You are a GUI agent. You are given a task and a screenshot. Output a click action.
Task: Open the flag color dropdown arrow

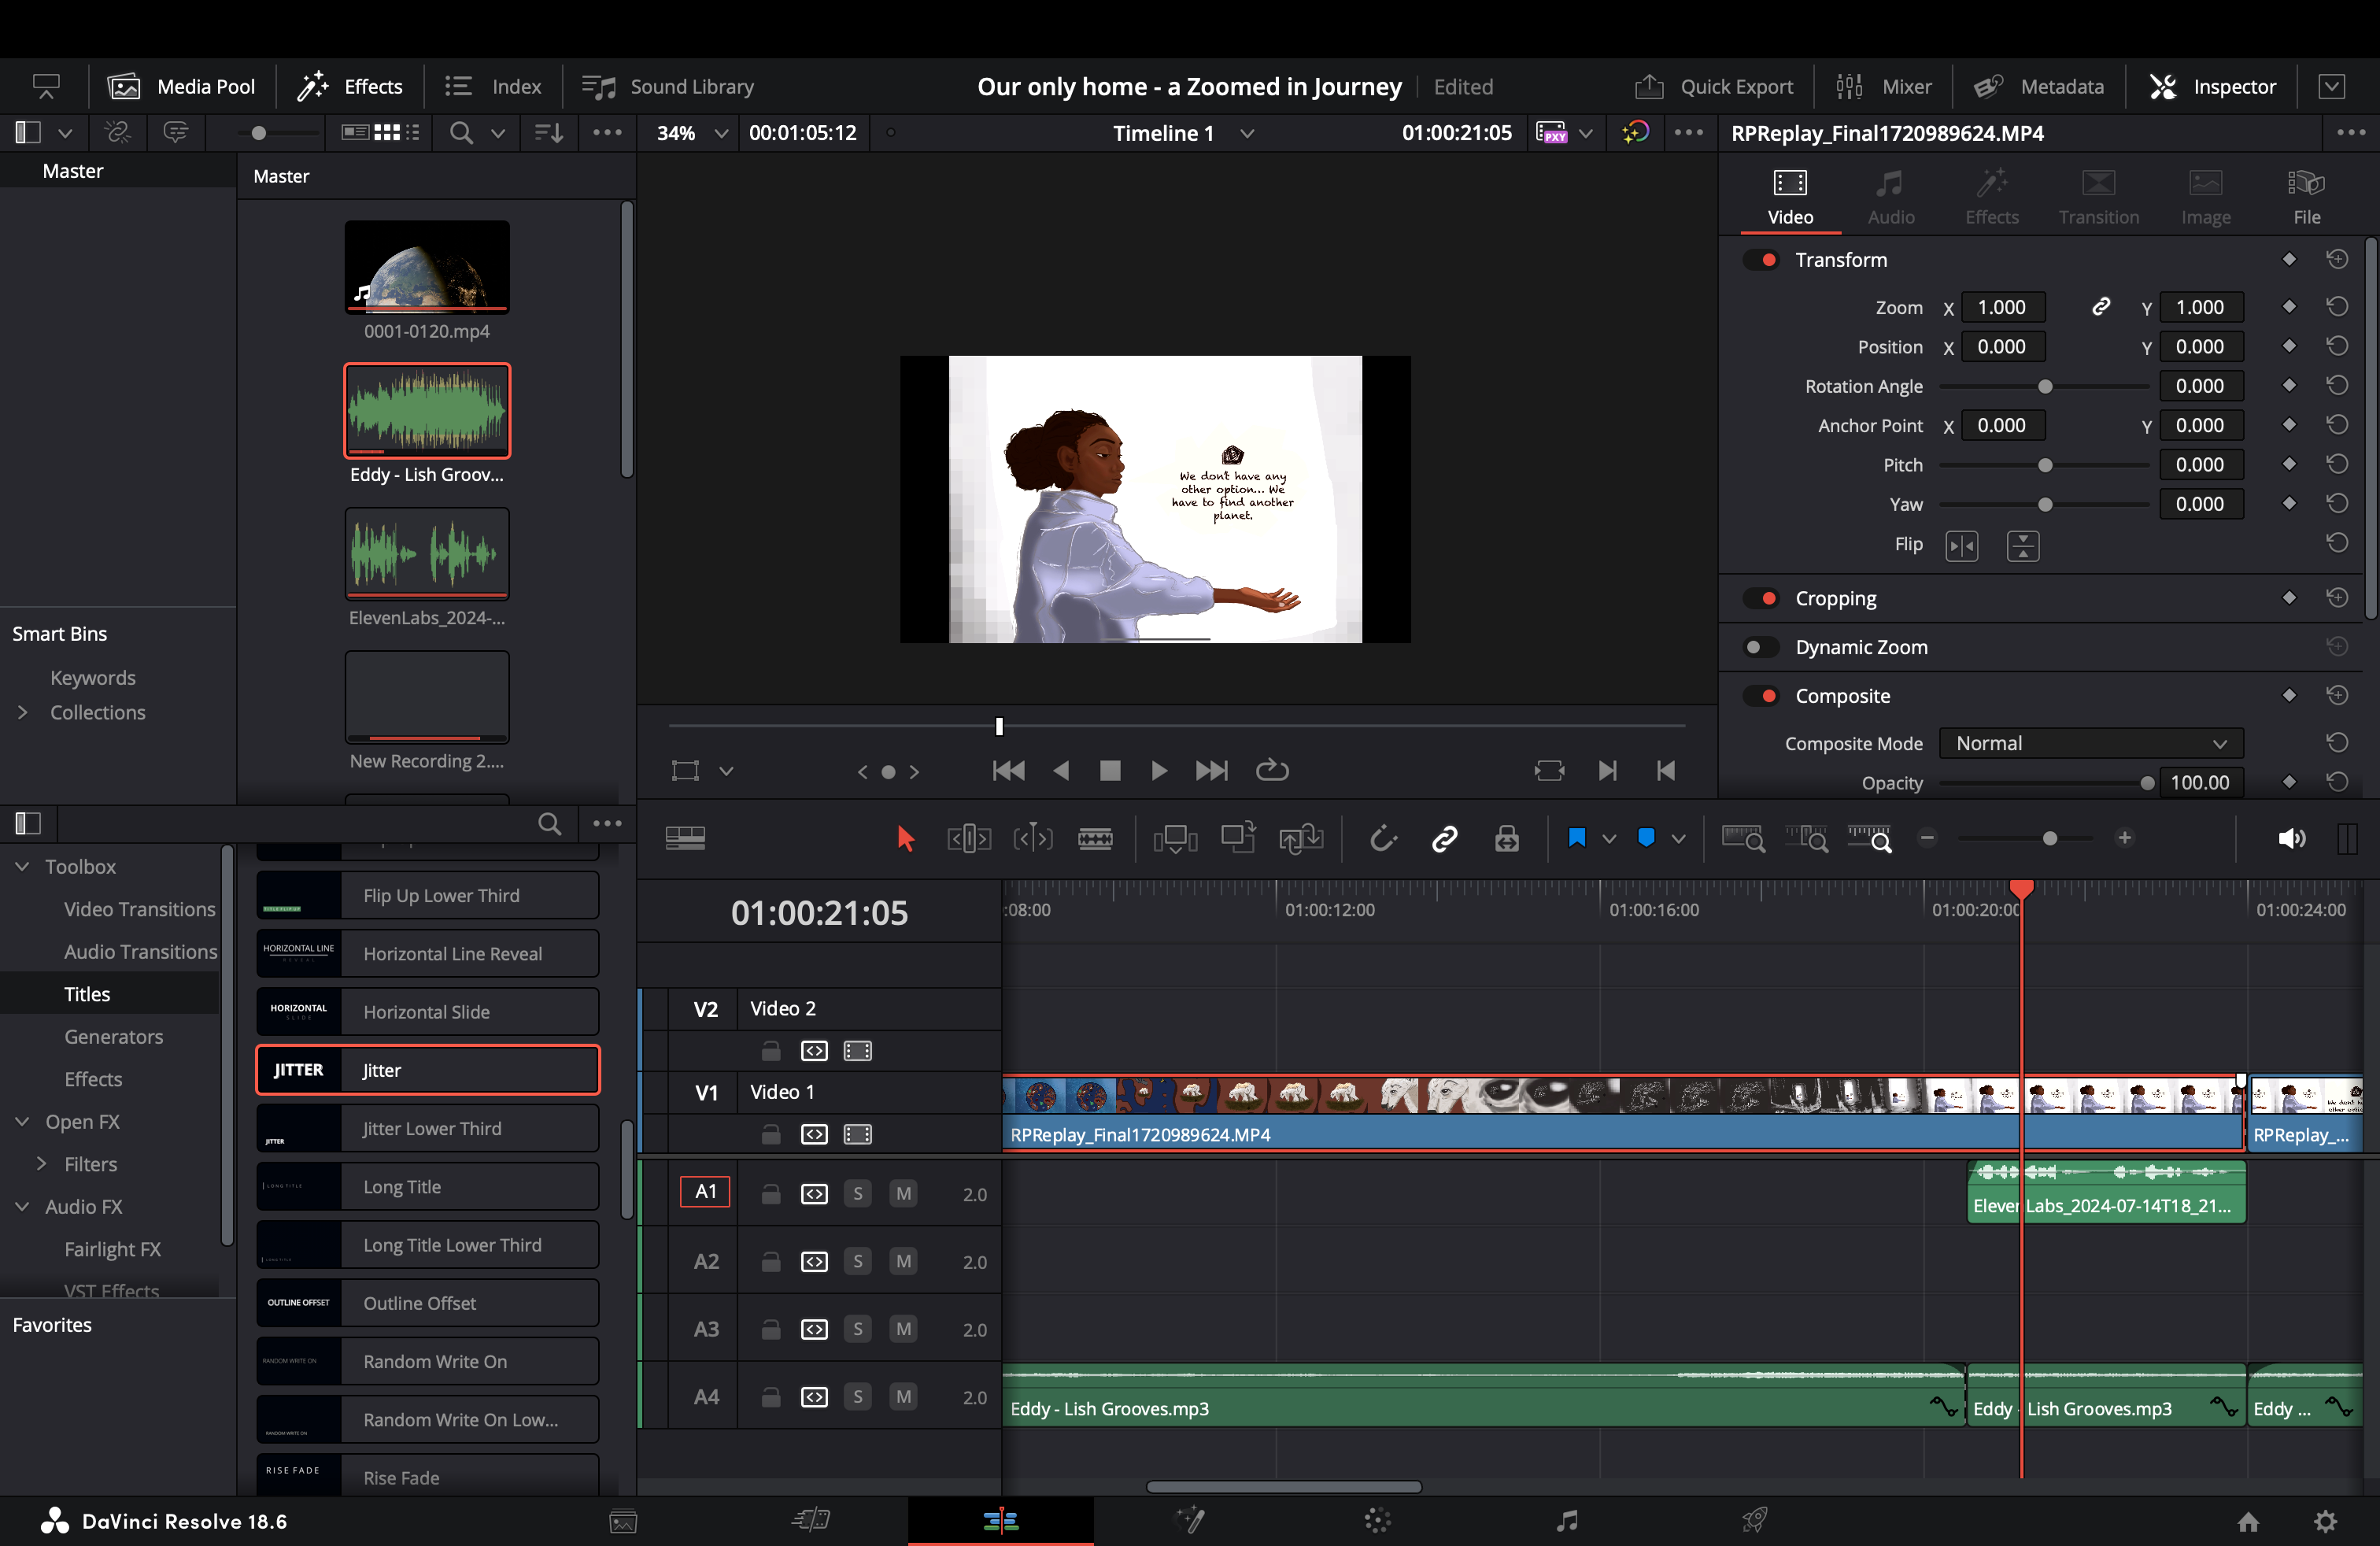click(1609, 838)
